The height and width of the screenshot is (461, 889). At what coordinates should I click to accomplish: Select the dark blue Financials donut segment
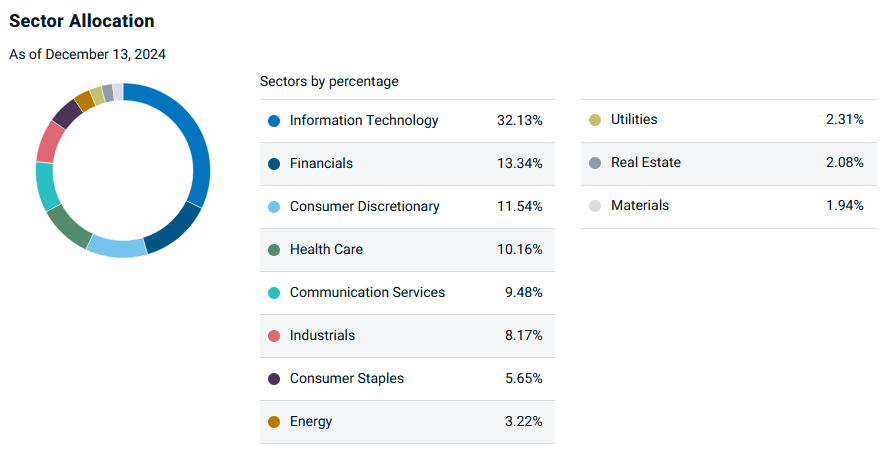click(175, 230)
